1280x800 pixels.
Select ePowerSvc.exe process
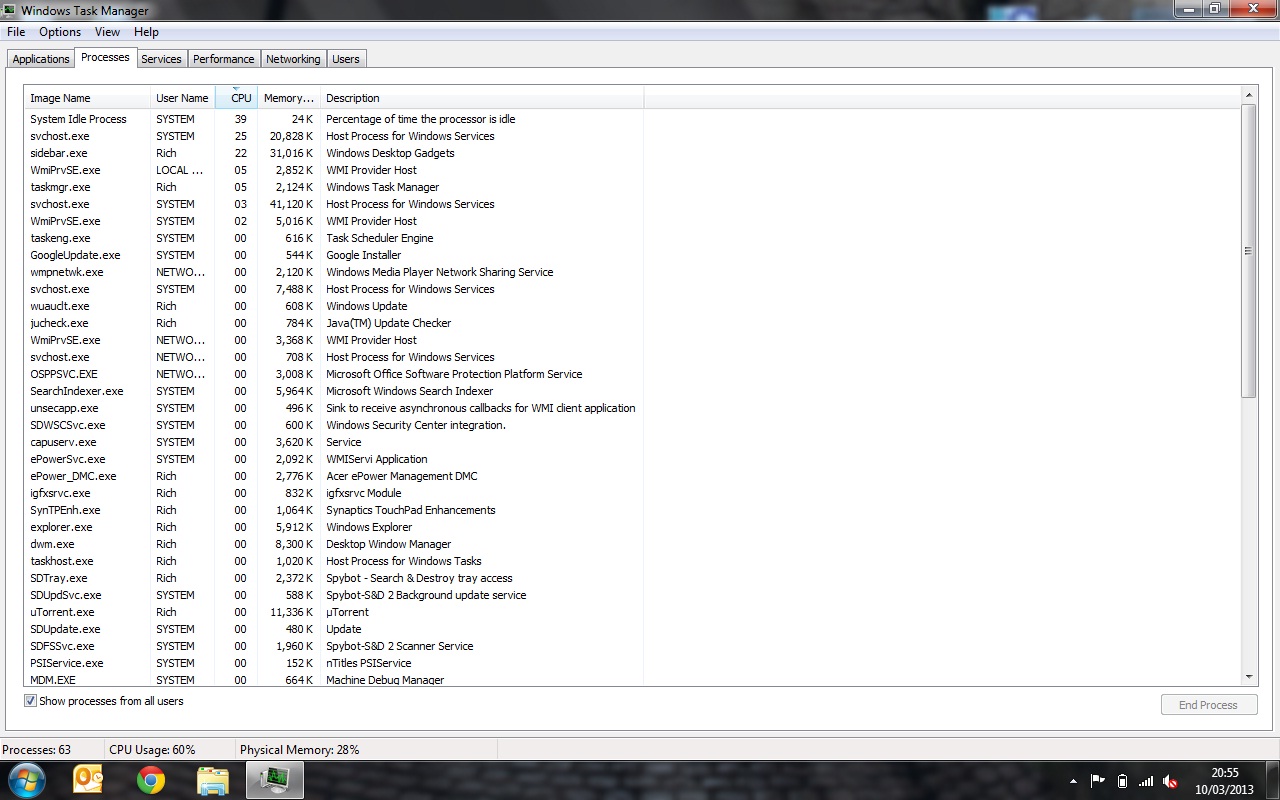click(x=334, y=459)
